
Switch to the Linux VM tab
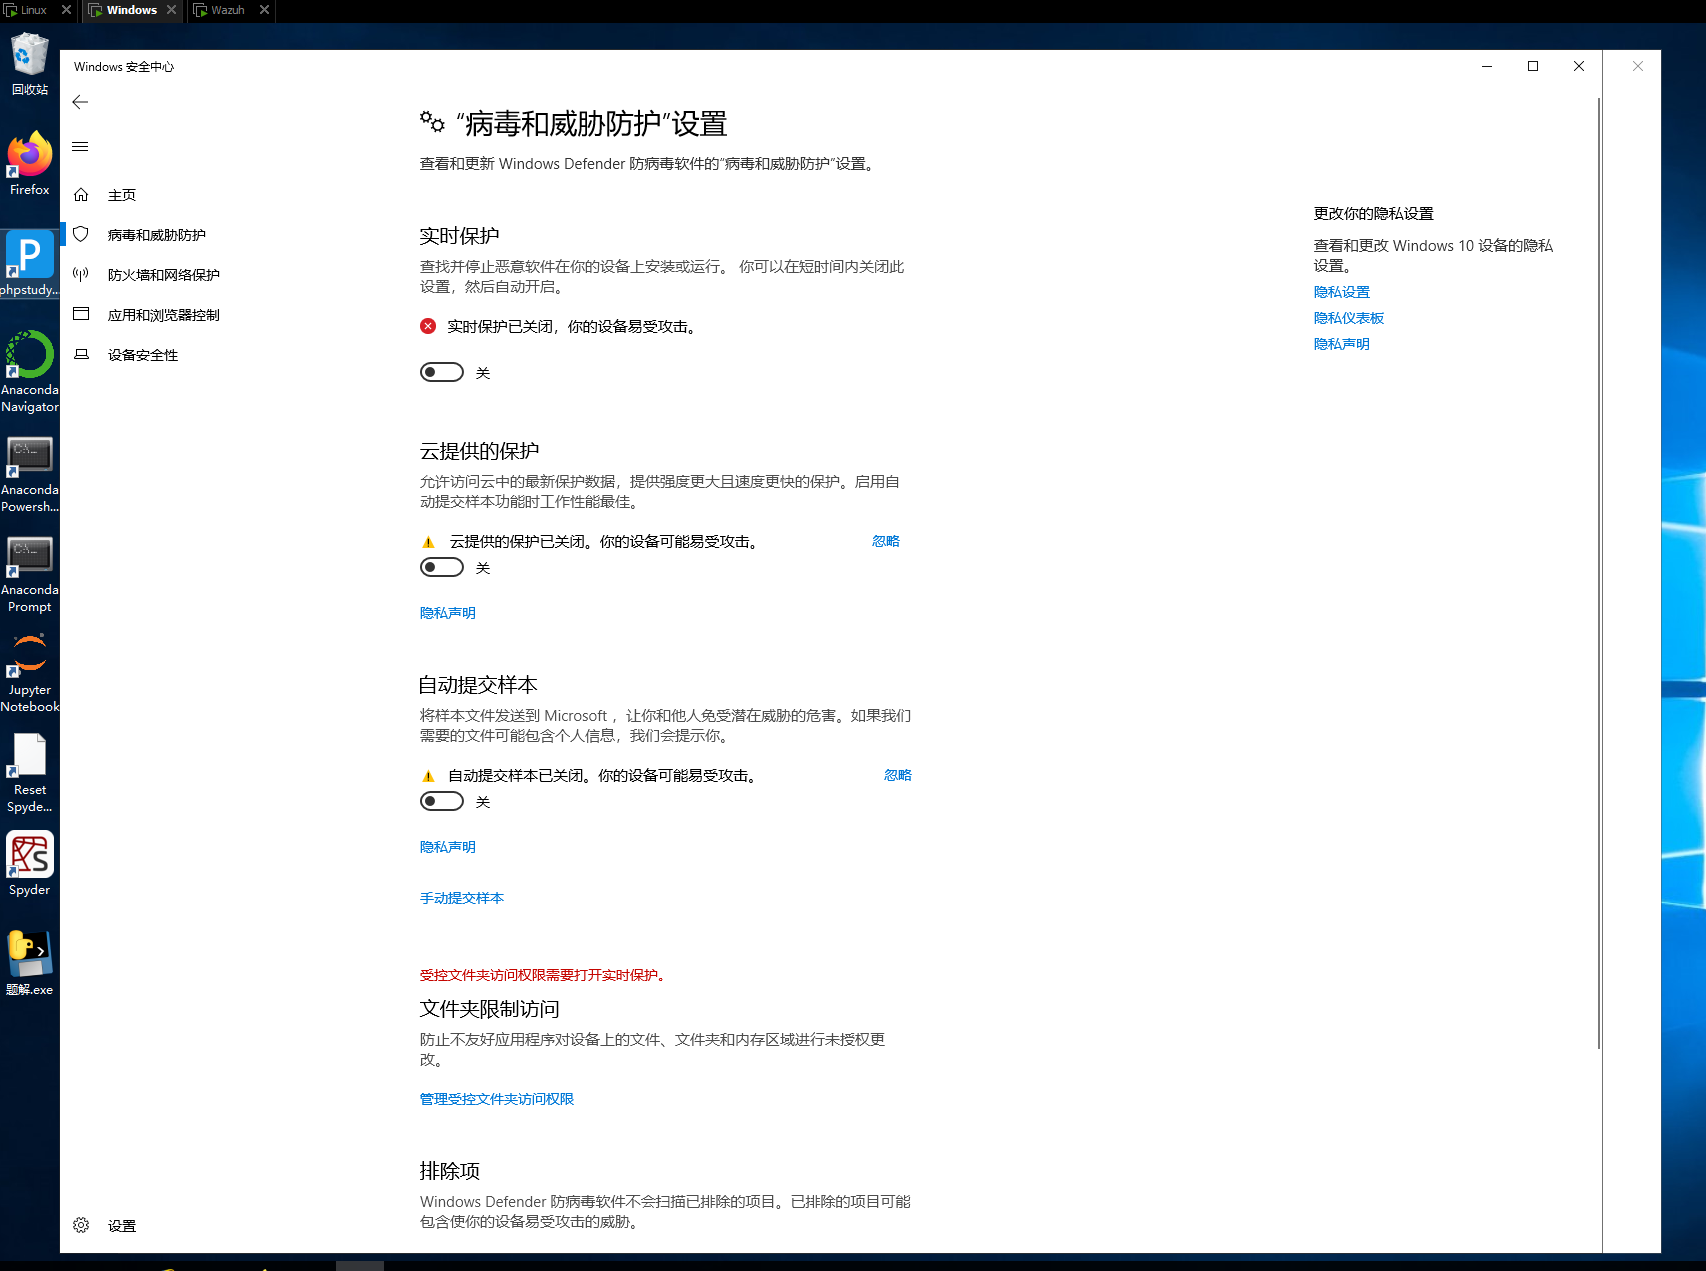pyautogui.click(x=33, y=10)
